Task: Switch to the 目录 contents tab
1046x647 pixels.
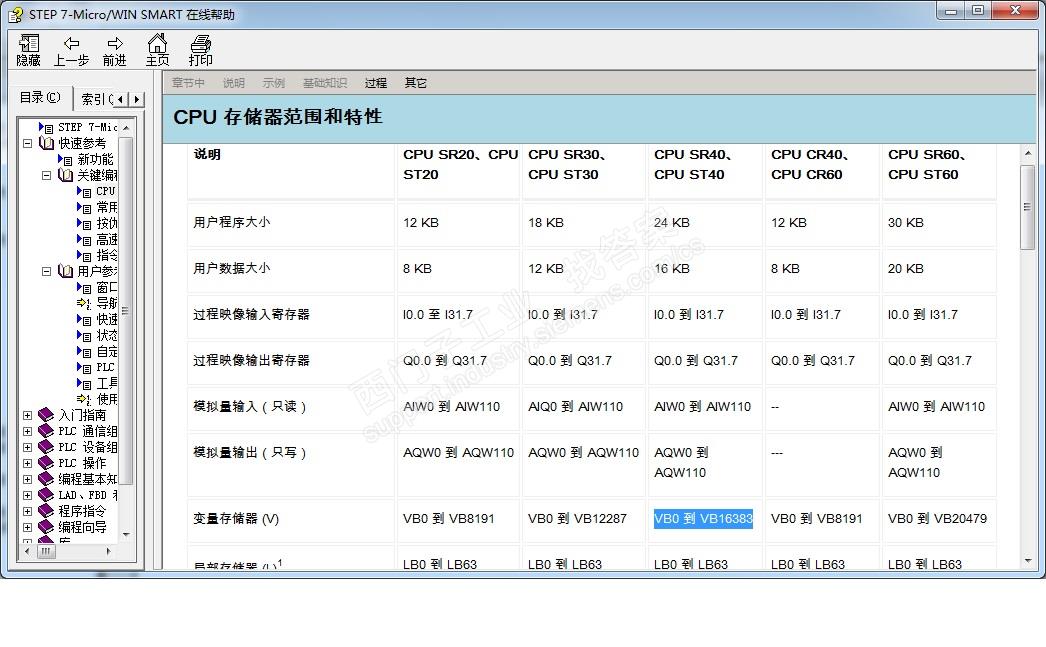Action: tap(39, 97)
